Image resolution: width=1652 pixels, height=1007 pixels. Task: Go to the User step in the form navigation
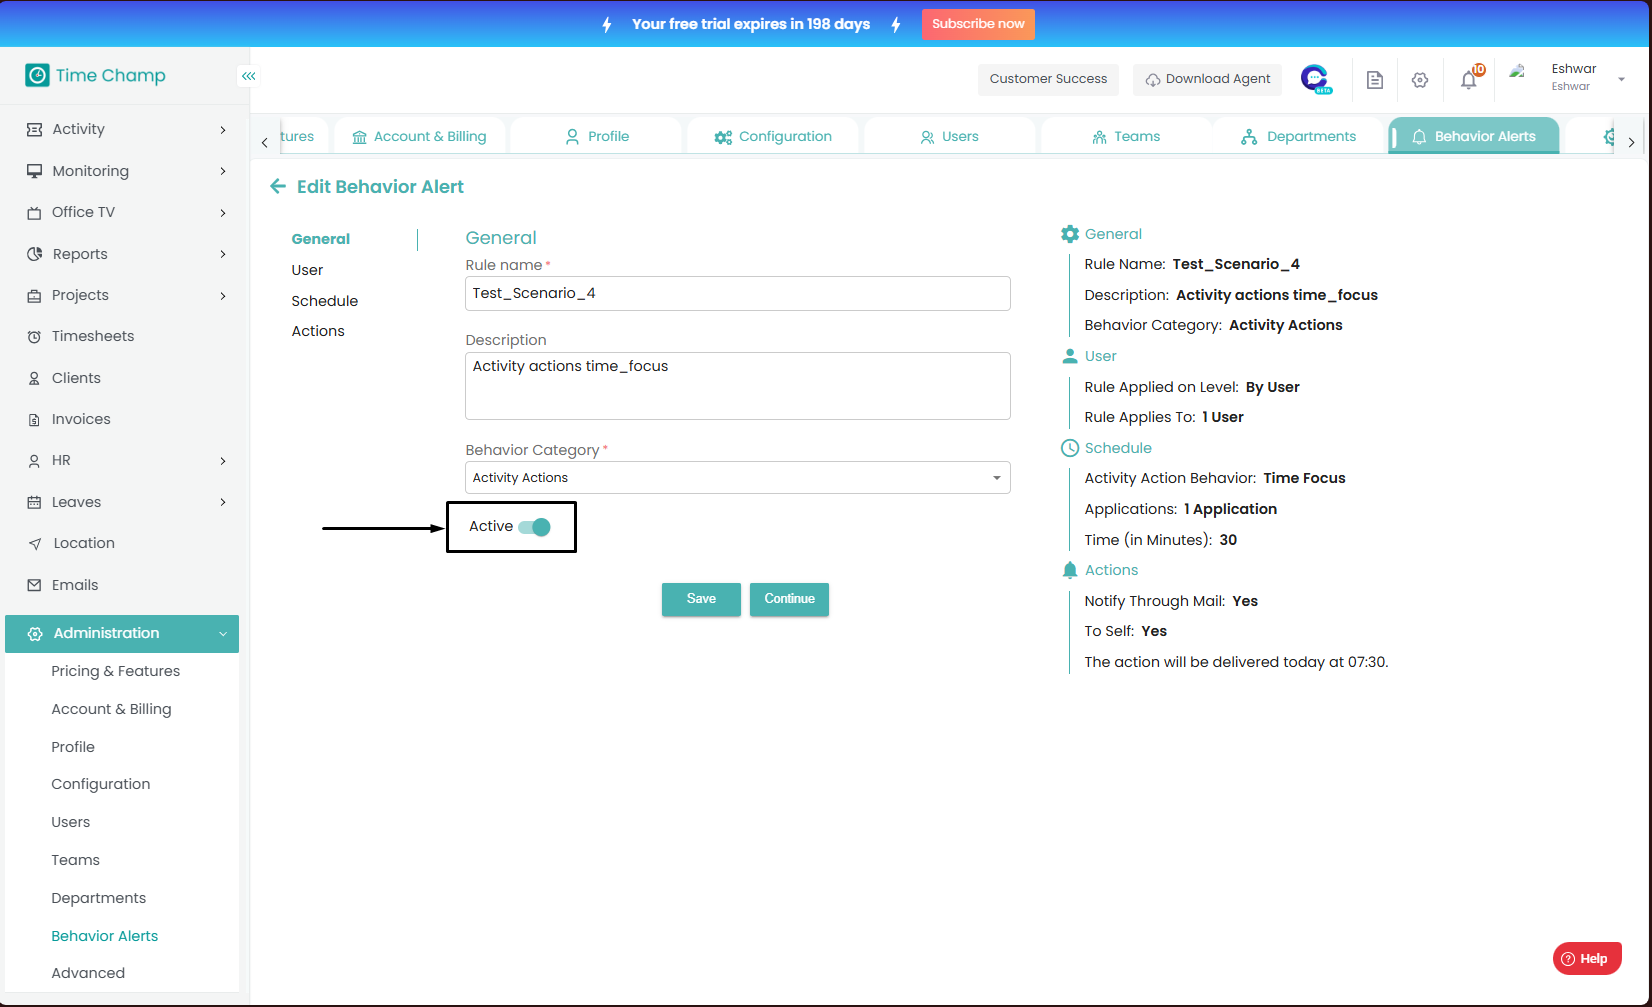point(307,270)
